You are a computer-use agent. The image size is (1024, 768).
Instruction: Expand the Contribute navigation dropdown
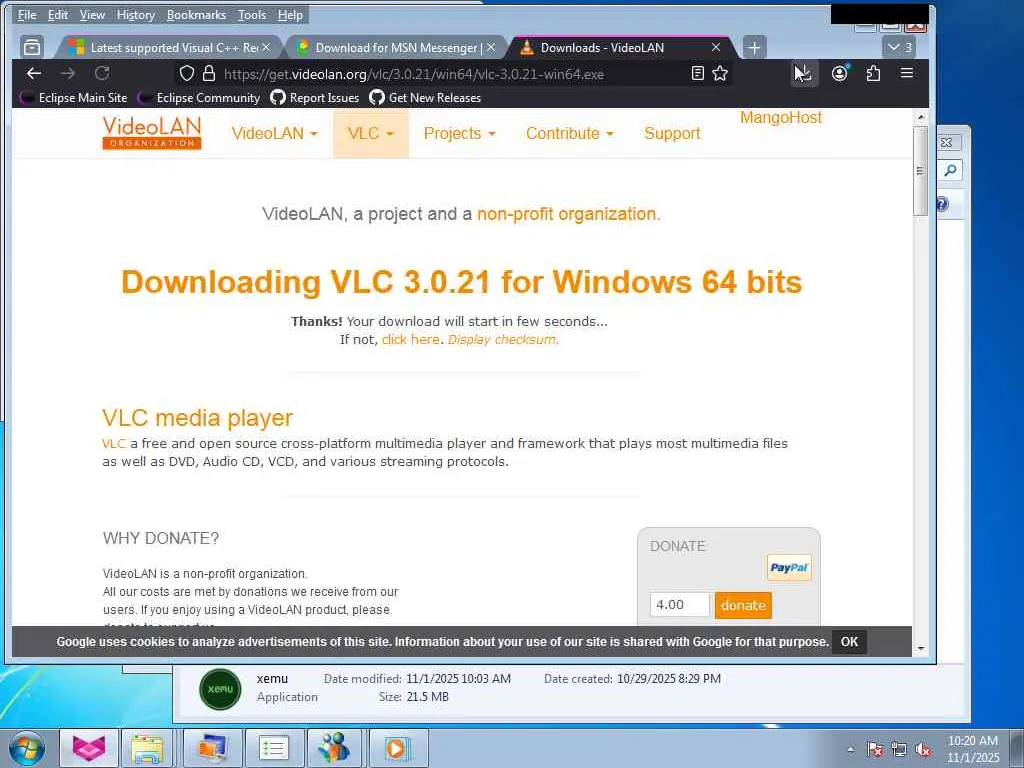pyautogui.click(x=569, y=133)
